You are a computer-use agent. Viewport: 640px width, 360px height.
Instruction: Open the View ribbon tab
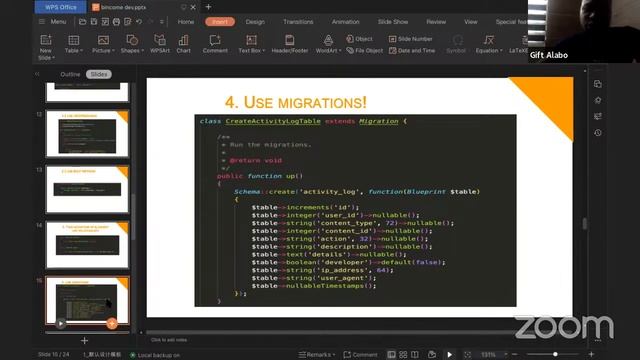point(471,22)
